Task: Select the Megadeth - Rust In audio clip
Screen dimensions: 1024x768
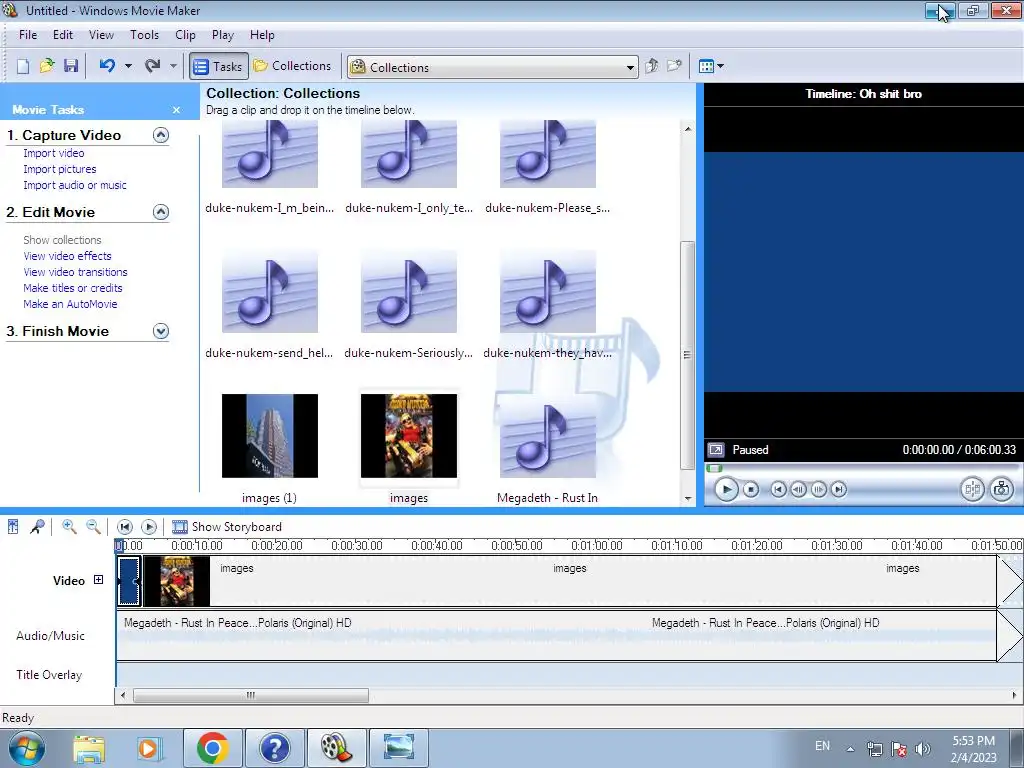Action: 548,449
